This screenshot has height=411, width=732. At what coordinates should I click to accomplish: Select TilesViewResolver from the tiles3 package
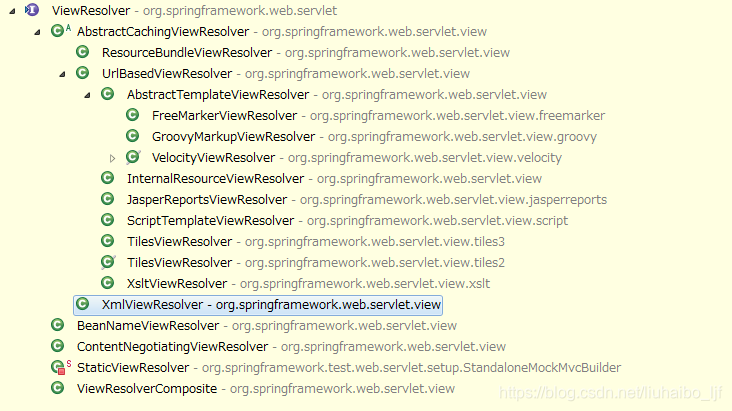[x=316, y=242]
